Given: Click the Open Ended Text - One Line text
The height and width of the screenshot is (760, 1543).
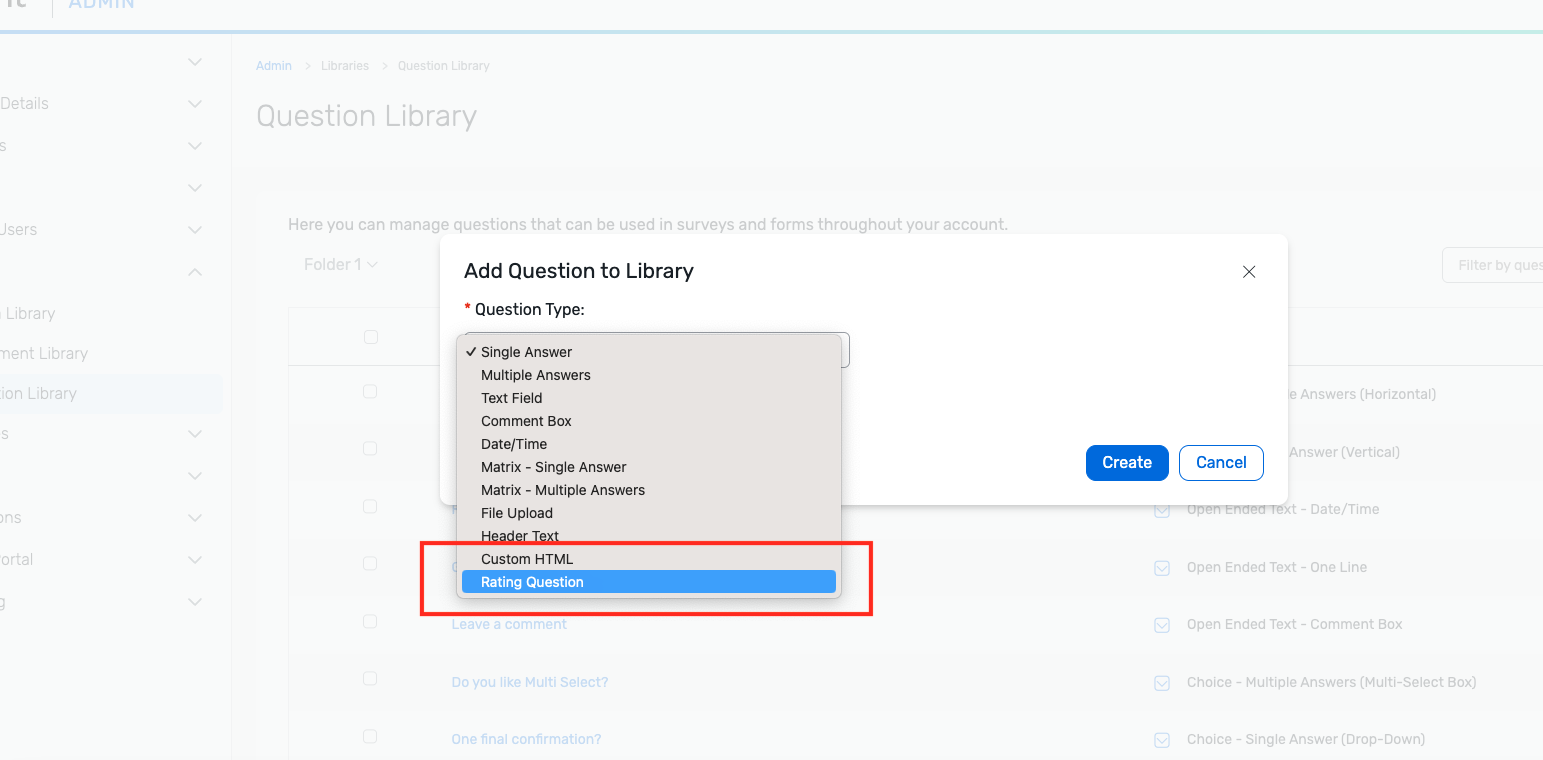Looking at the screenshot, I should click(x=1276, y=567).
